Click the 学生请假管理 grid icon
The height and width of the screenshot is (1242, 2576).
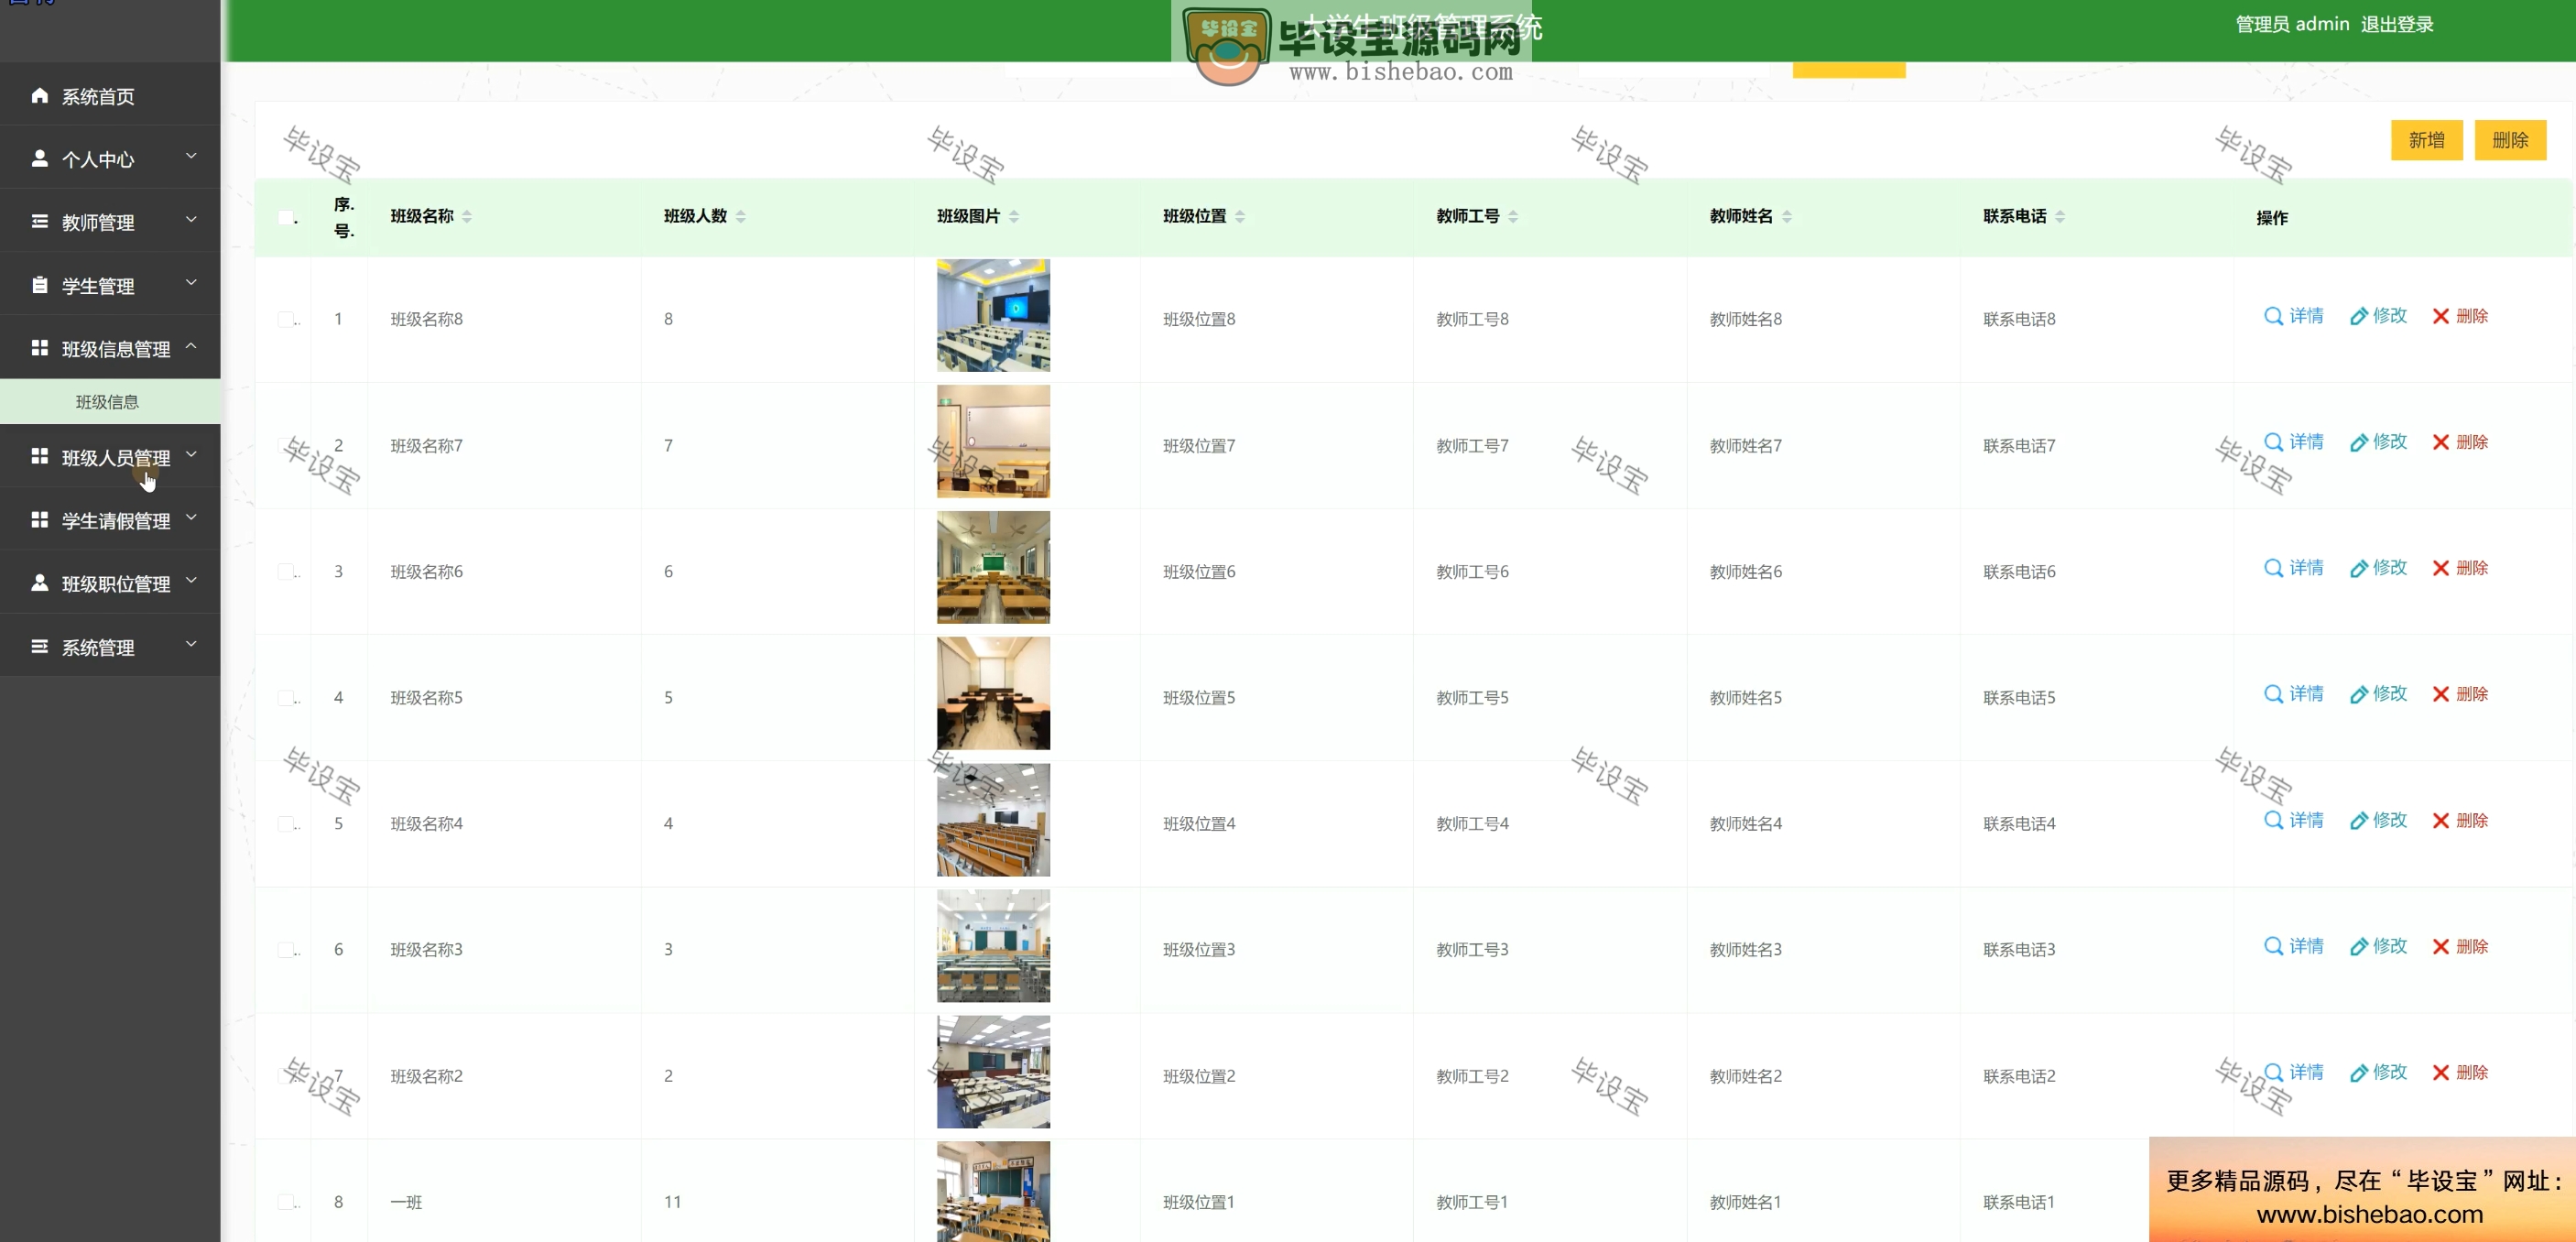40,520
